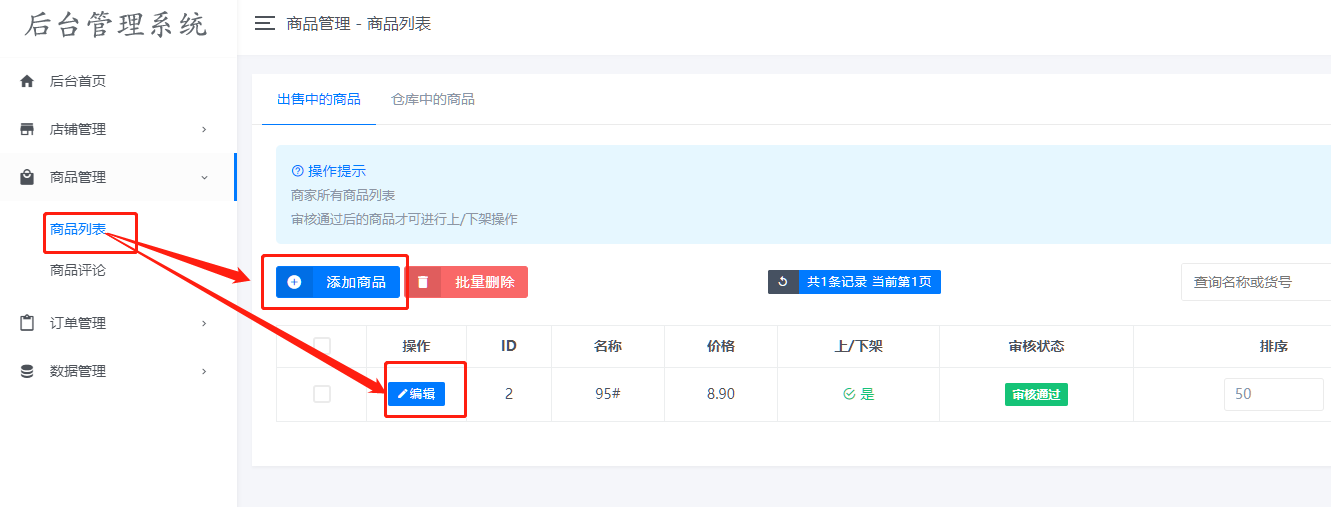
Task: Click the 排序 column header
Action: coord(1273,346)
